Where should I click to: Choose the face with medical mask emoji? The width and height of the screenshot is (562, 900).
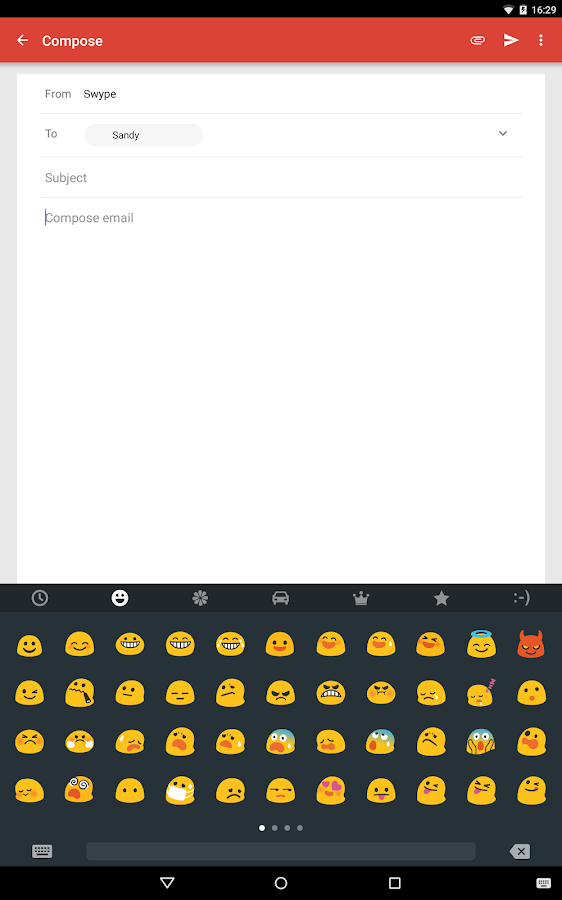click(180, 790)
